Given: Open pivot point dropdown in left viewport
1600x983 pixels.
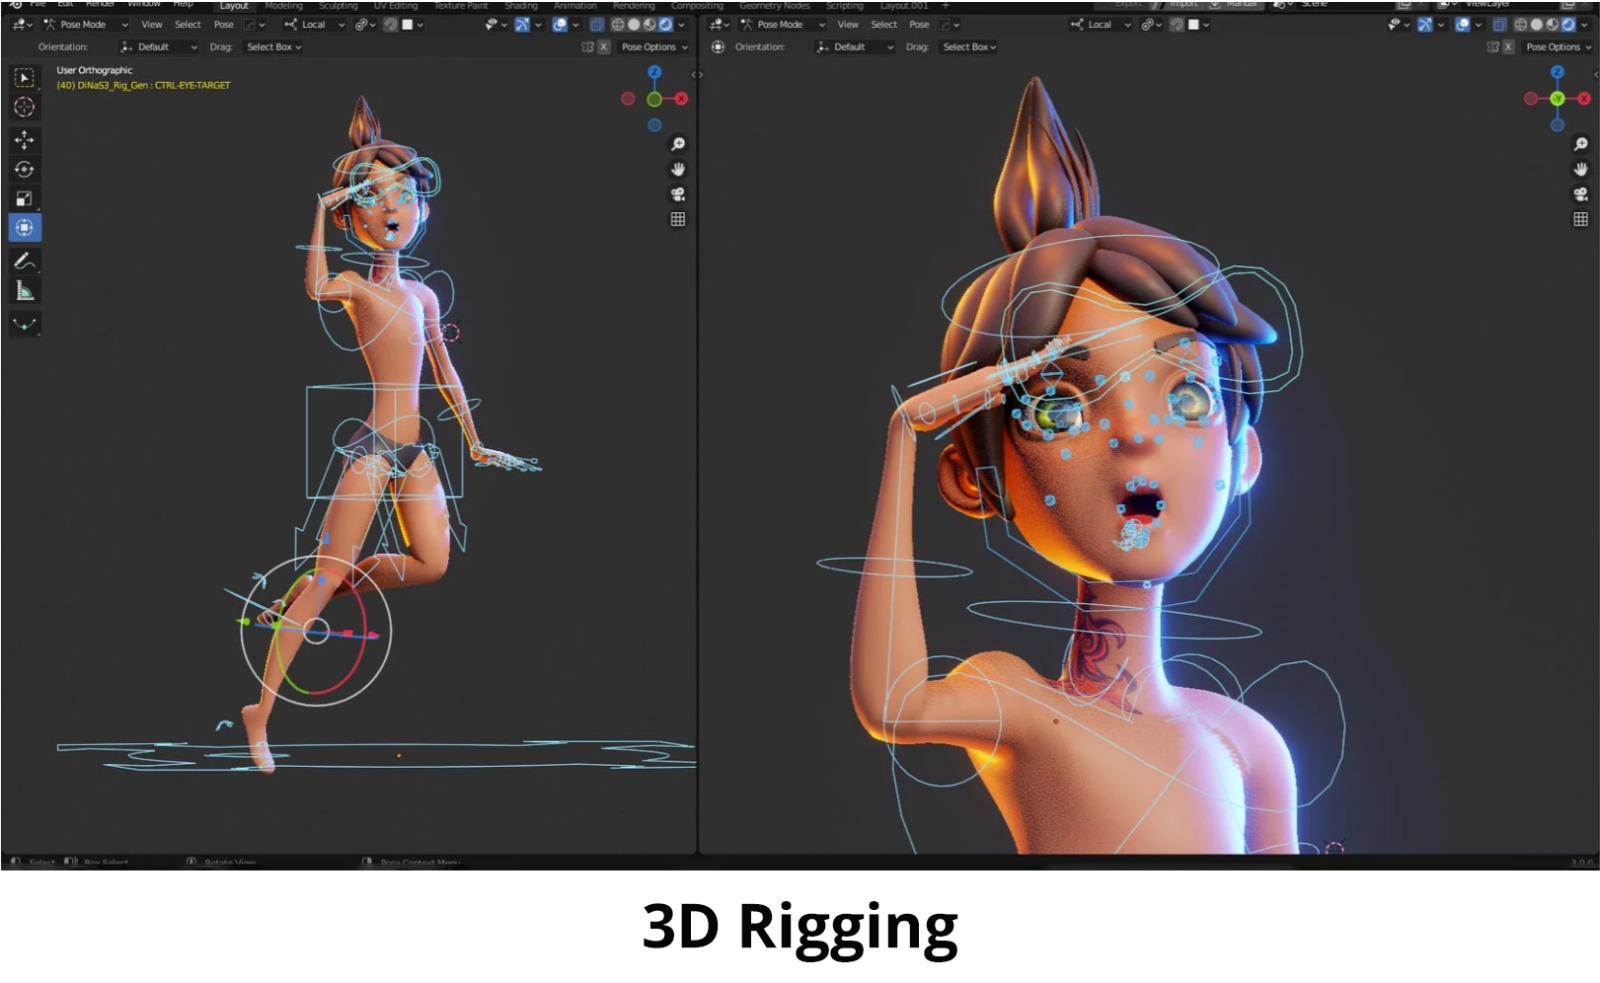Looking at the screenshot, I should click(x=366, y=24).
